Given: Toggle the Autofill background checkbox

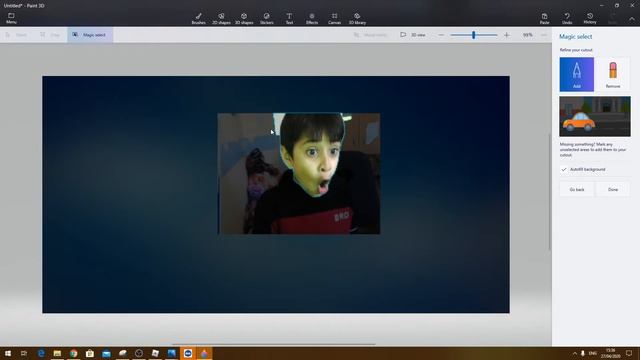Looking at the screenshot, I should click(564, 169).
